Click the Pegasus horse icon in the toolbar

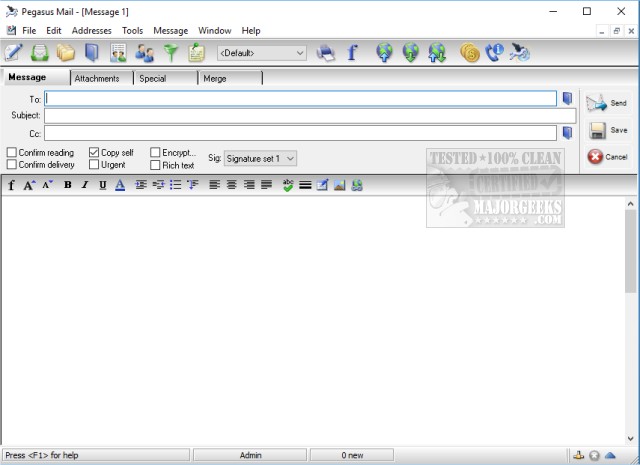[x=520, y=53]
